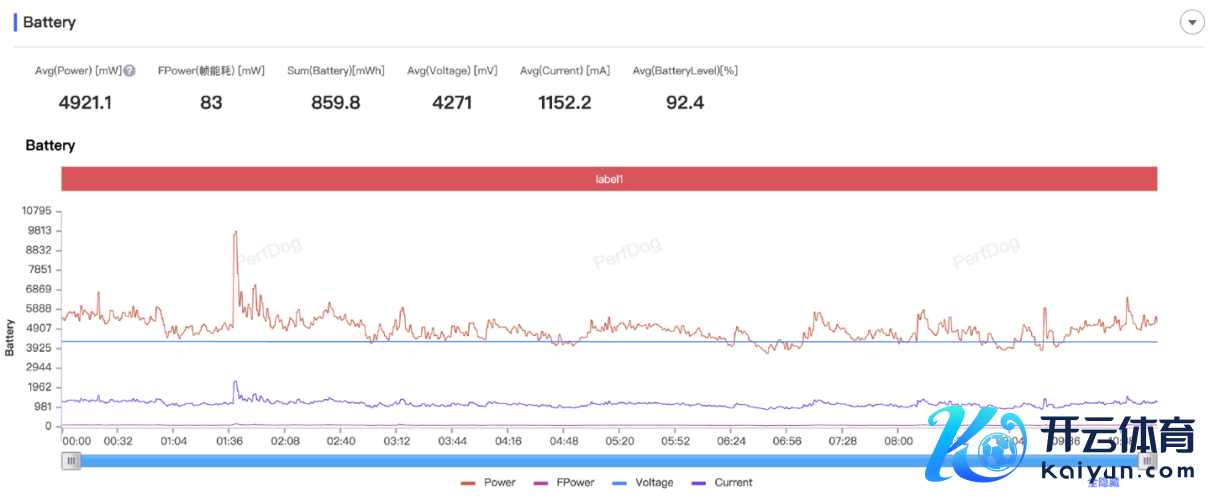This screenshot has width=1210, height=504.
Task: Click the Avg(BatteryLevel) value 92.4
Action: pos(685,102)
